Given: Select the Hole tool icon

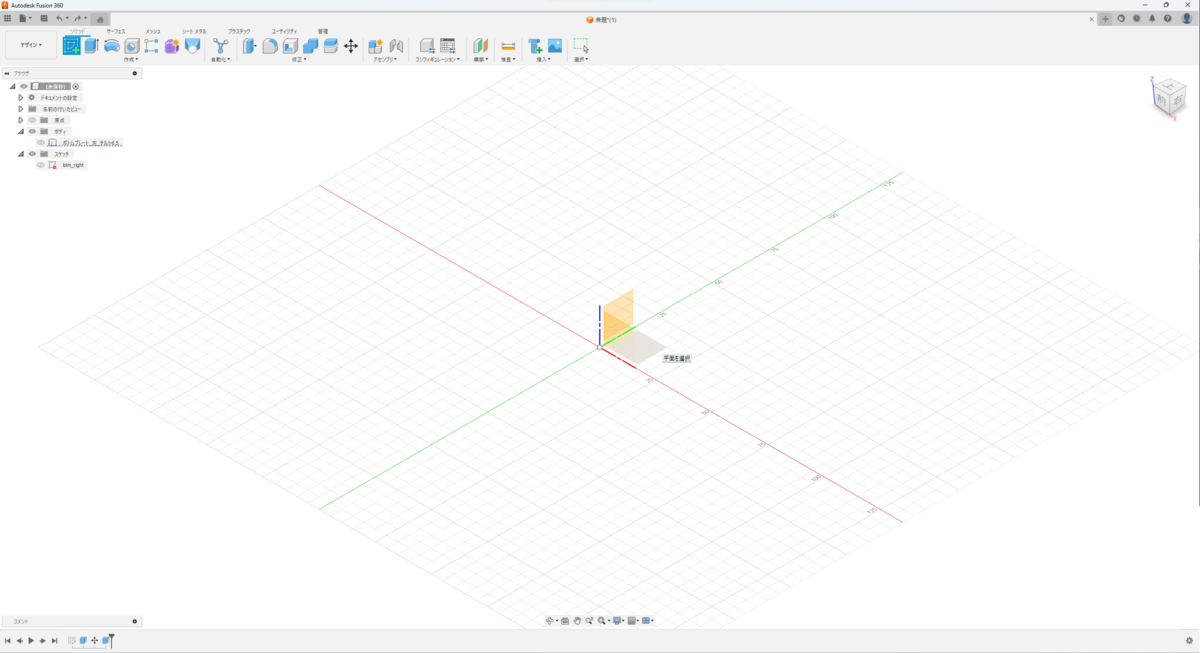Looking at the screenshot, I should coord(132,46).
